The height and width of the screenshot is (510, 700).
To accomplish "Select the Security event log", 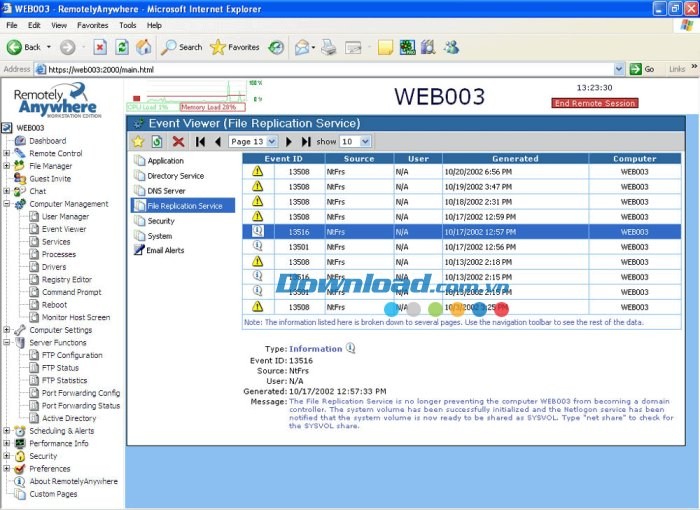I will click(x=160, y=221).
